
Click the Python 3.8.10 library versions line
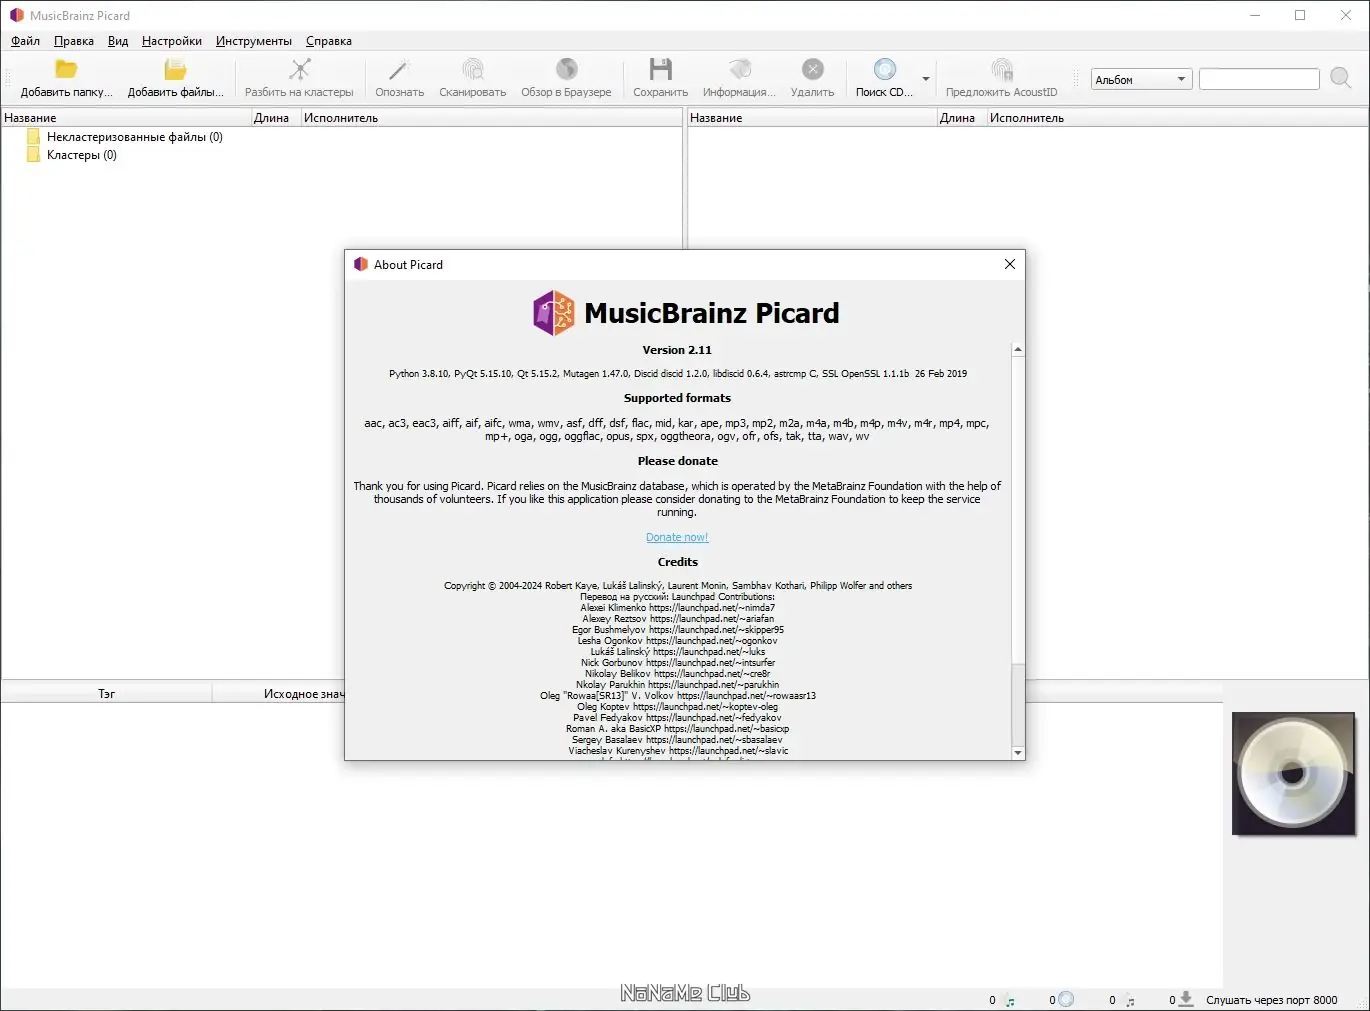[678, 374]
